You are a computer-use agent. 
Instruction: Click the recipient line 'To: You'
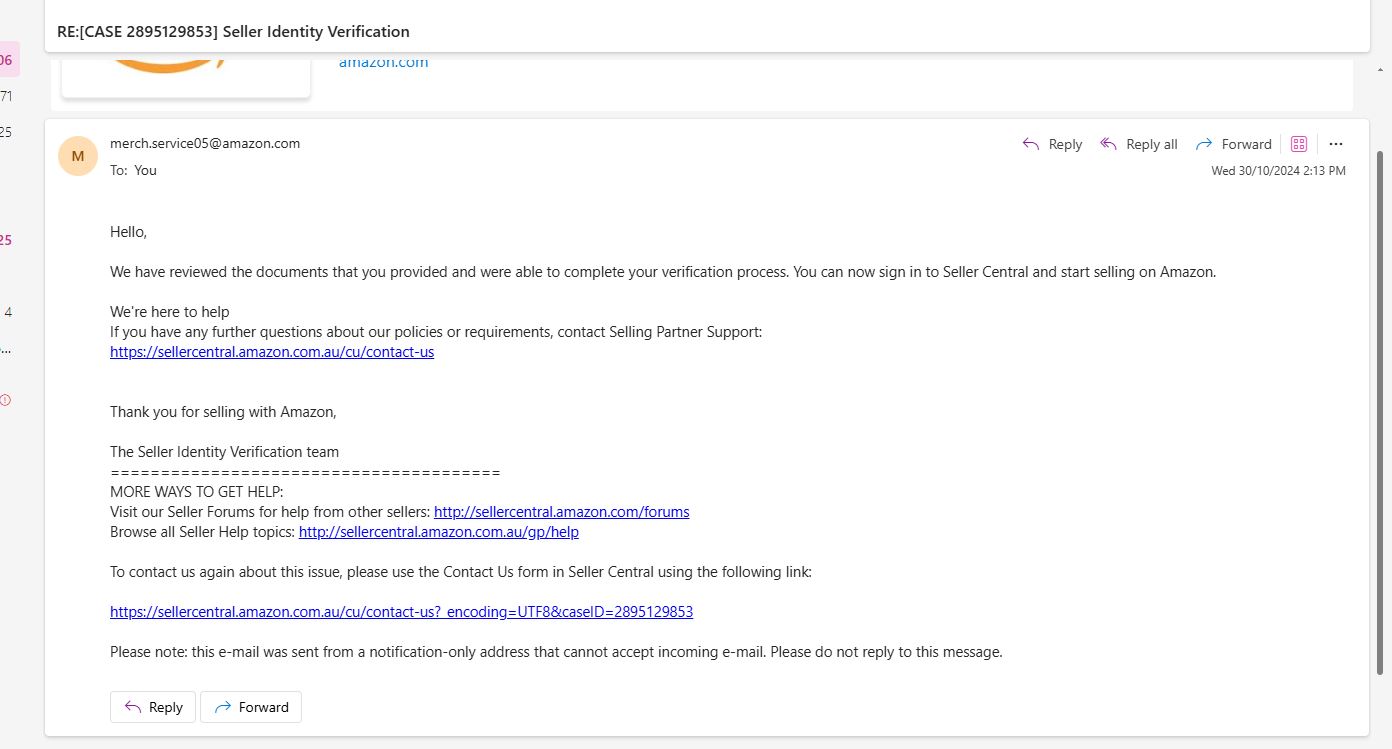point(133,170)
